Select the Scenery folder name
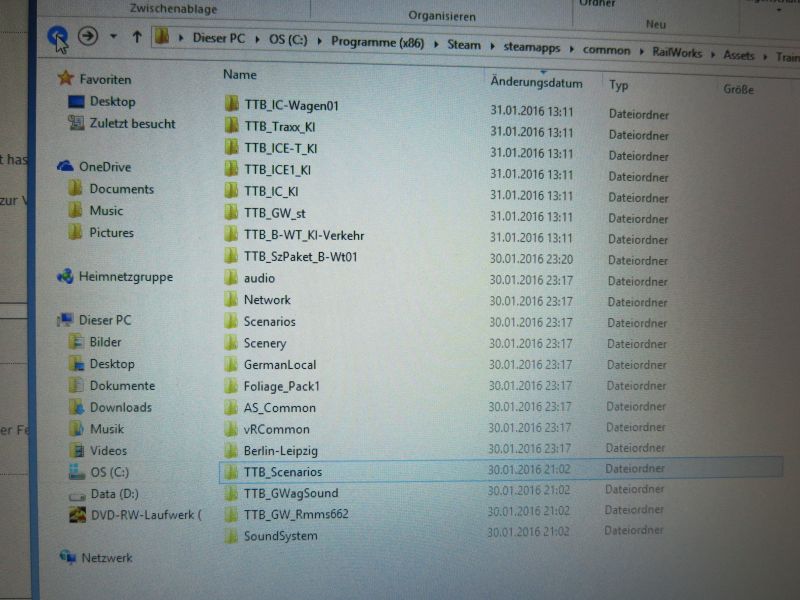800x600 pixels. click(265, 343)
